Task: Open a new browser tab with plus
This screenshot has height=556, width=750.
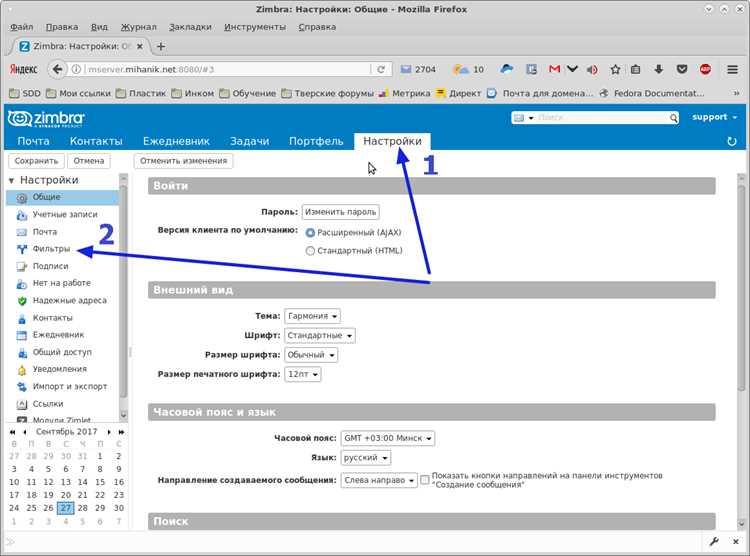Action: pos(161,46)
